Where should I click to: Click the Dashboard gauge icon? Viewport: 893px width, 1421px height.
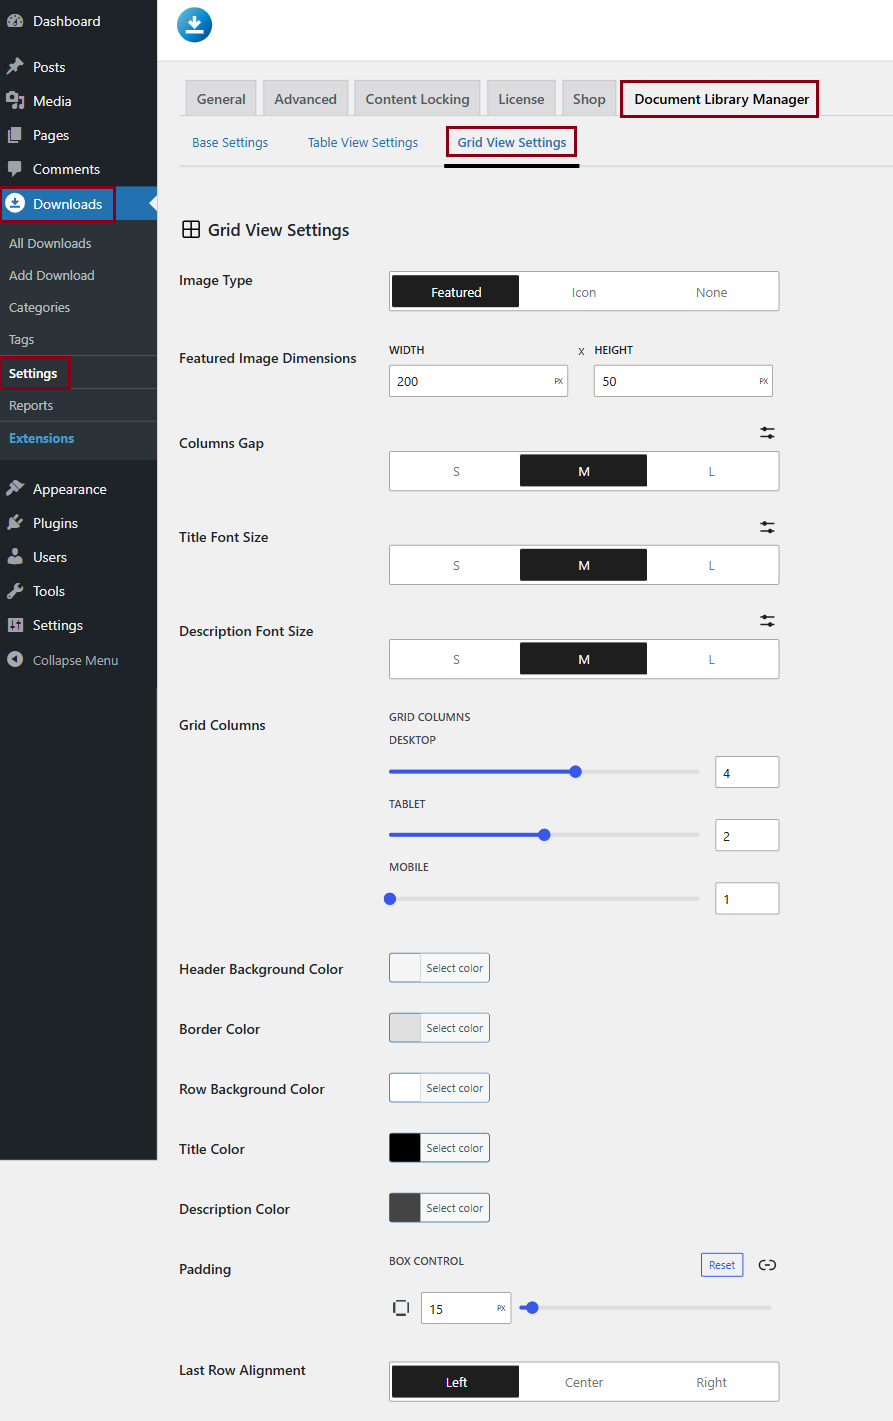pos(15,21)
